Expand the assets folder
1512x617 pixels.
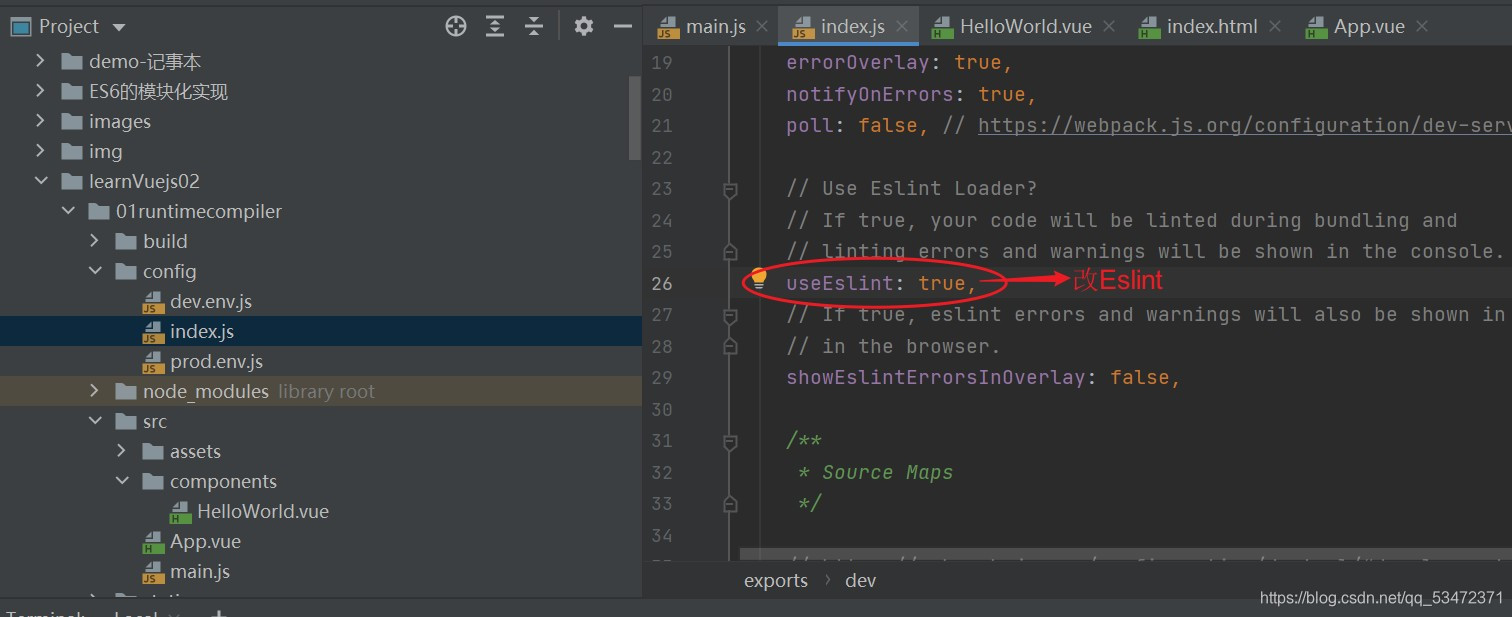(121, 451)
